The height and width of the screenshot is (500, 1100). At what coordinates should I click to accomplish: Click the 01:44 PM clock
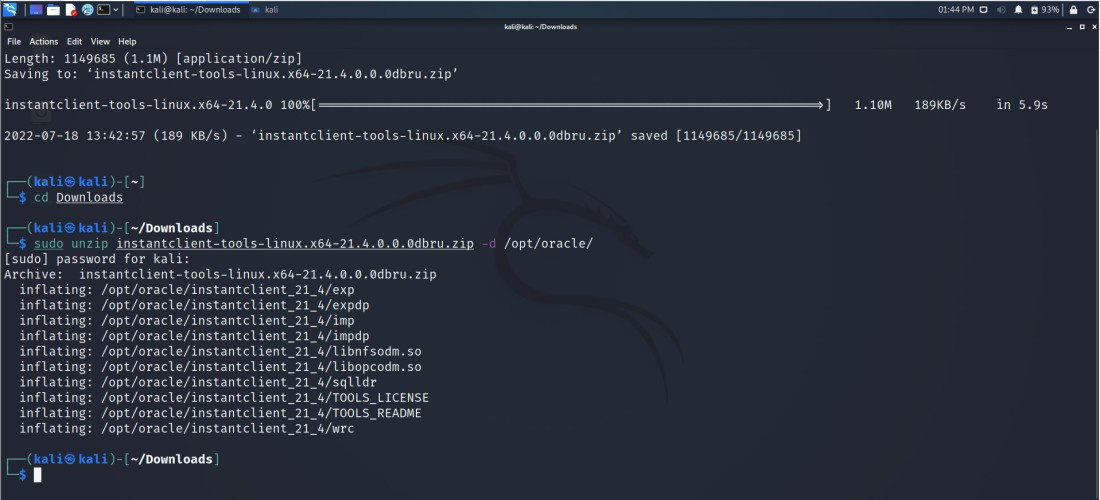(955, 9)
